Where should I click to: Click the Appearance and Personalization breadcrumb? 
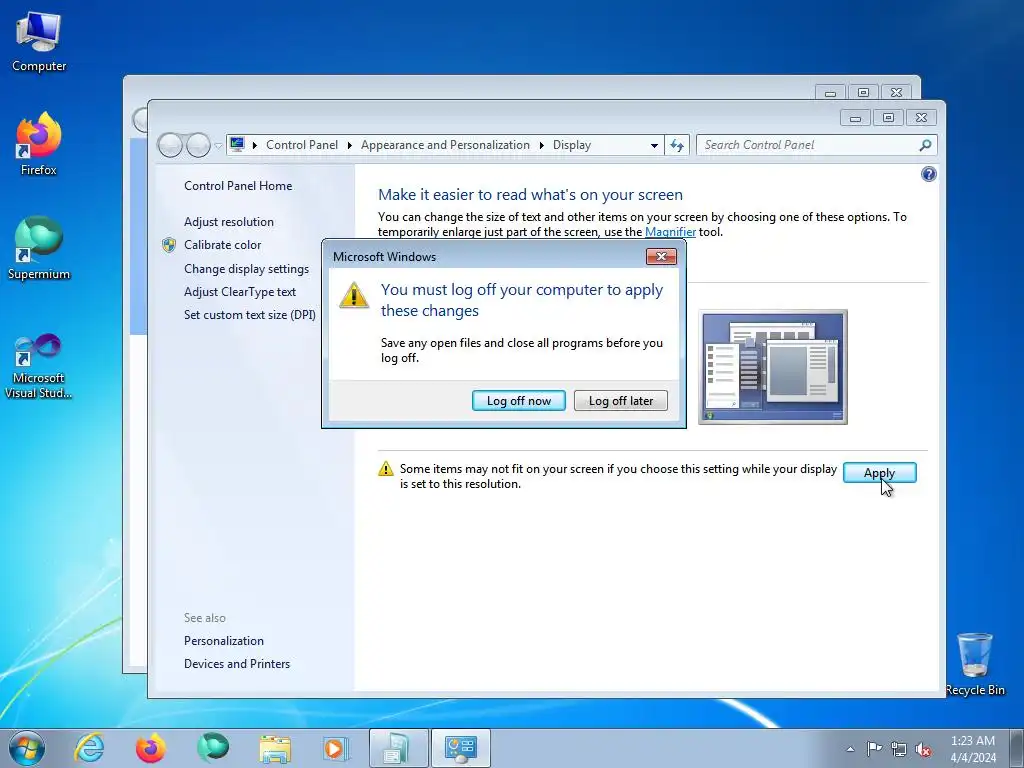point(445,145)
